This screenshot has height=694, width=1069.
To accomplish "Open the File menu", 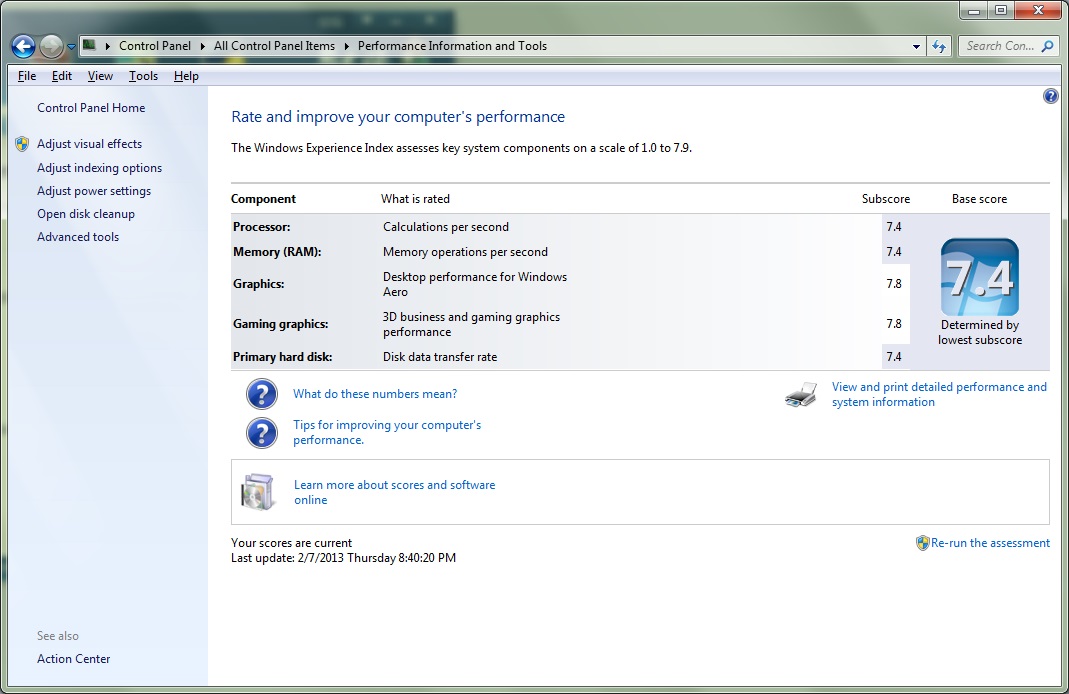I will [x=27, y=76].
